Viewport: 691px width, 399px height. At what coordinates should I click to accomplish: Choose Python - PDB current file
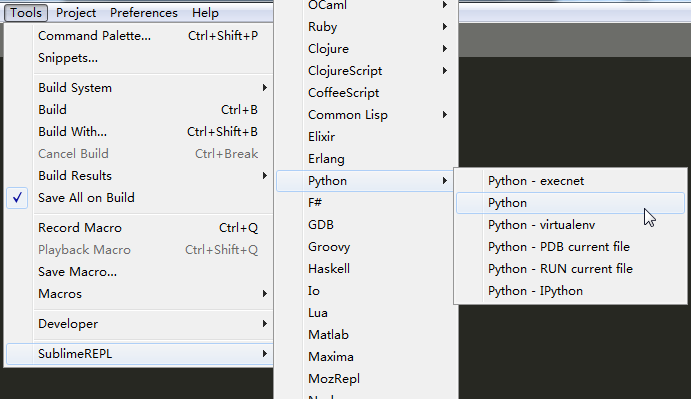pyautogui.click(x=570, y=247)
